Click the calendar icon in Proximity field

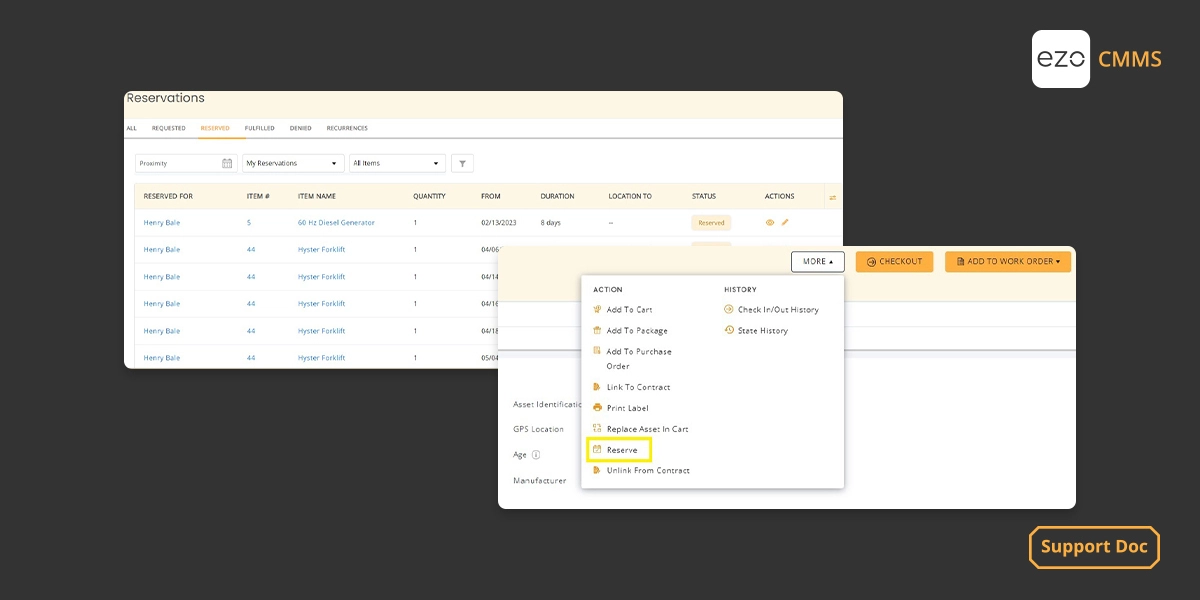pos(227,163)
